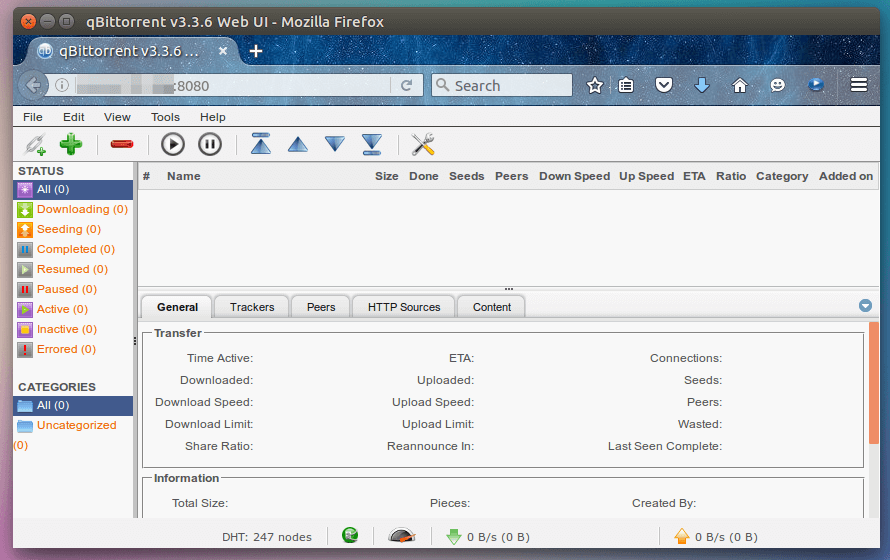890x560 pixels.
Task: Sort torrents by Done column
Action: point(423,176)
